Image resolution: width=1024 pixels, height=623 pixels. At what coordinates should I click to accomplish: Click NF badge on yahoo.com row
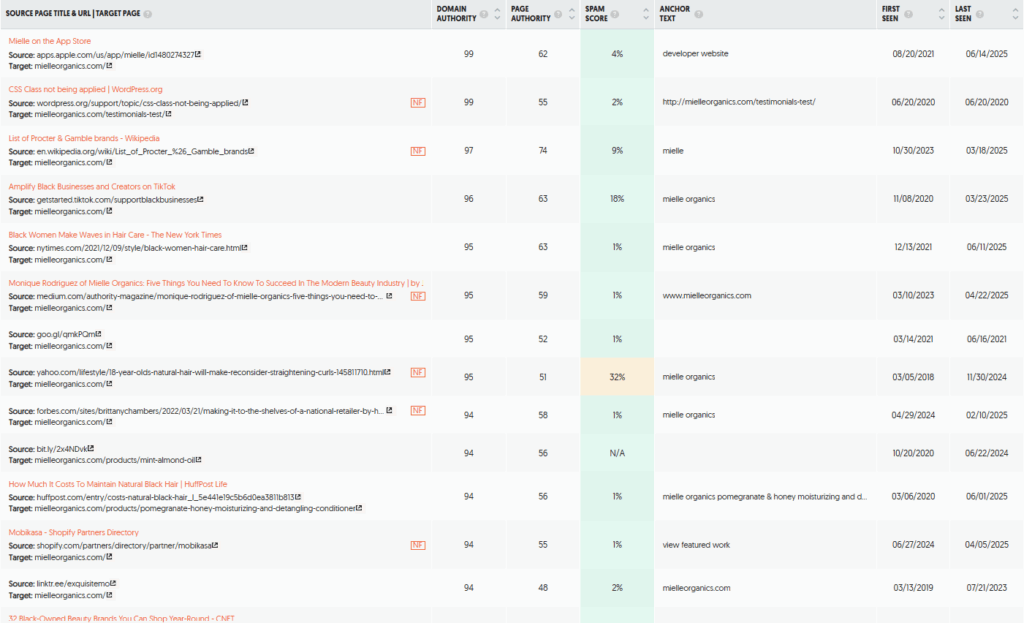418,372
